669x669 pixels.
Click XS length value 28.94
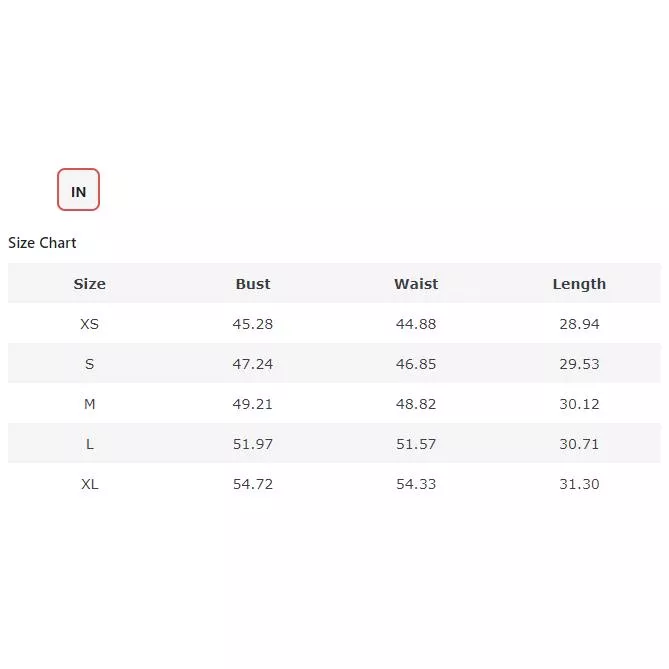[x=579, y=324]
